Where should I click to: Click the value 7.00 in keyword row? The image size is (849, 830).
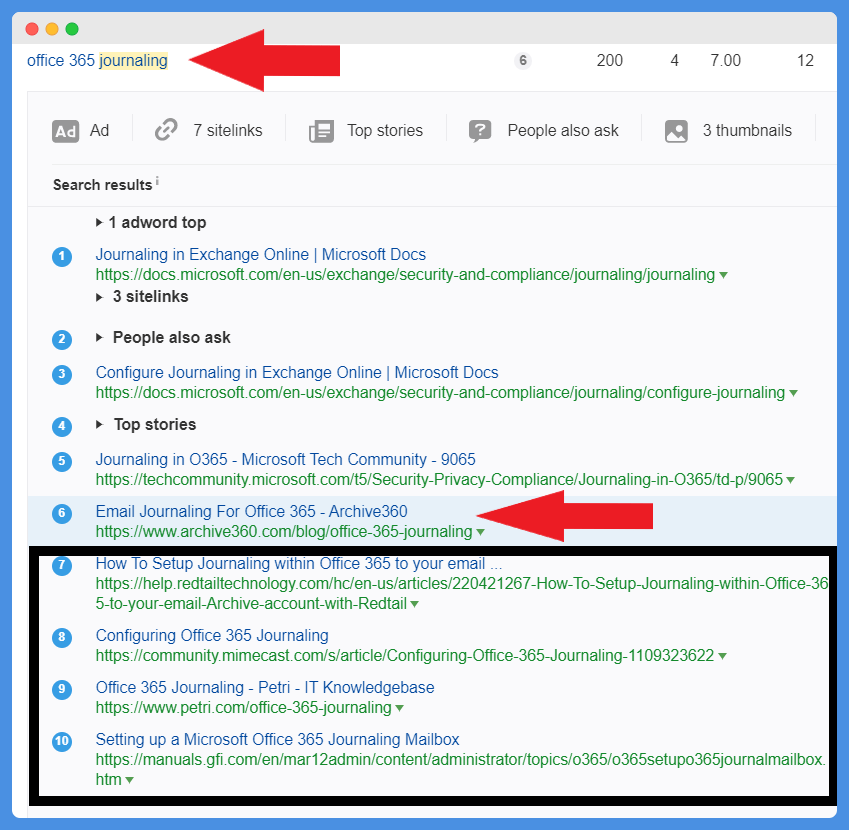point(726,61)
